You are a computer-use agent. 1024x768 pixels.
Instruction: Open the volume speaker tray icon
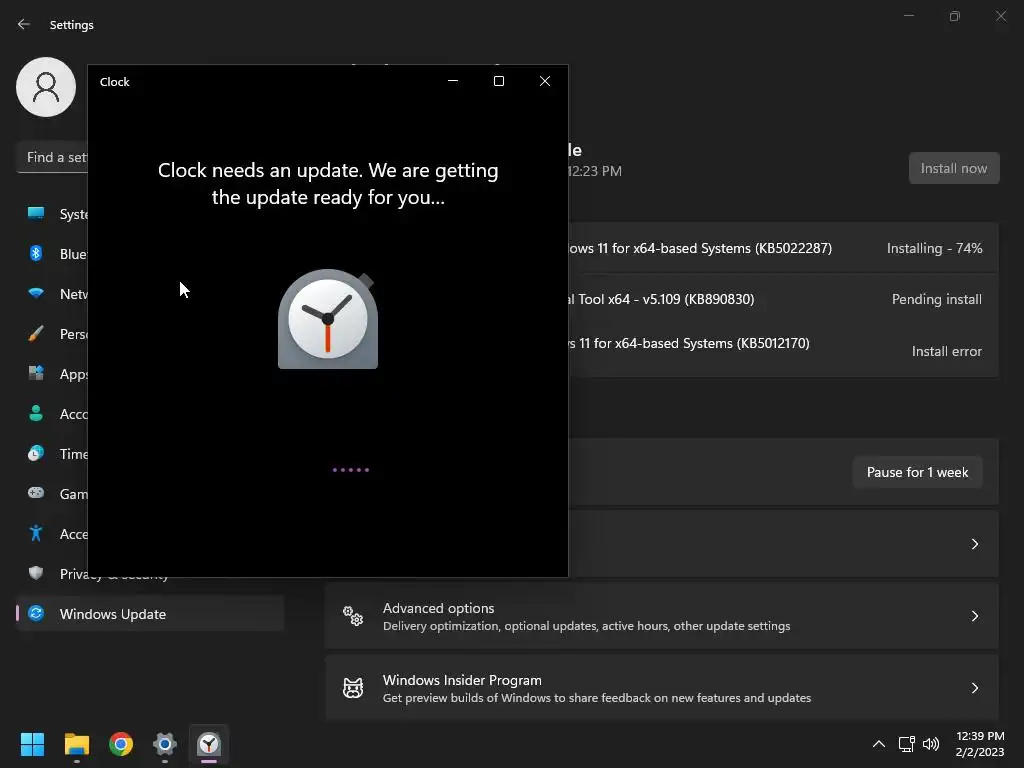tap(931, 744)
